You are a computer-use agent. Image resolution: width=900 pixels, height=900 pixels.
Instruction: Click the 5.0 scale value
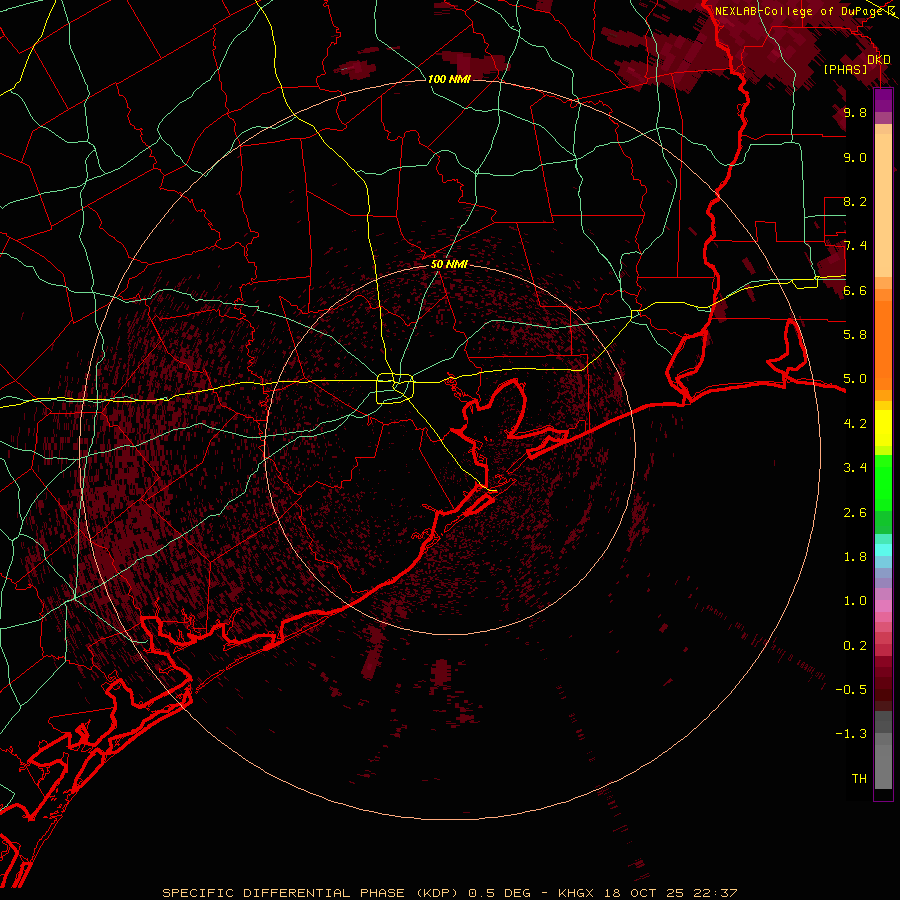pyautogui.click(x=855, y=379)
